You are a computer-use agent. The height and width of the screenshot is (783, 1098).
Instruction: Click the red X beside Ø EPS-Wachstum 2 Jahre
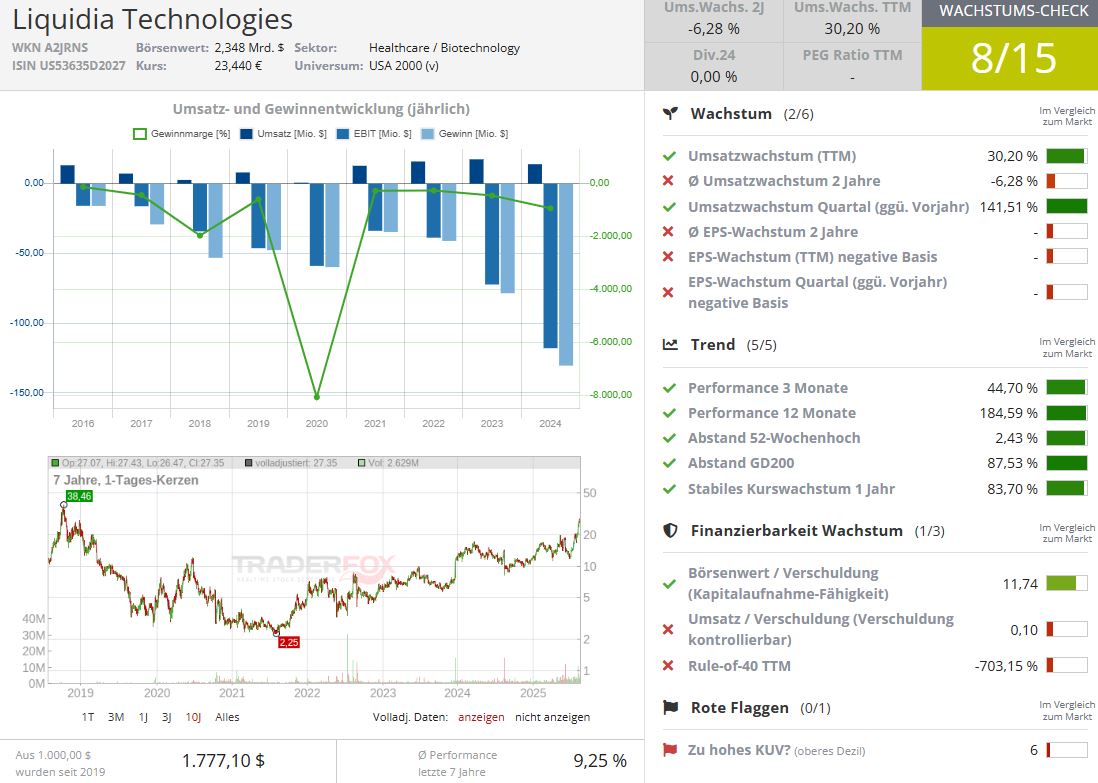(x=668, y=232)
